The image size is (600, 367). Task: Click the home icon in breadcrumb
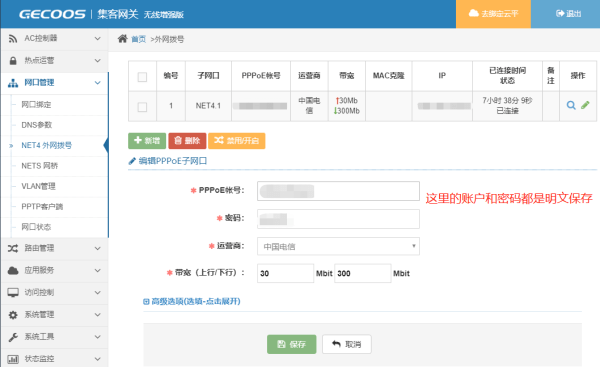pyautogui.click(x=122, y=39)
